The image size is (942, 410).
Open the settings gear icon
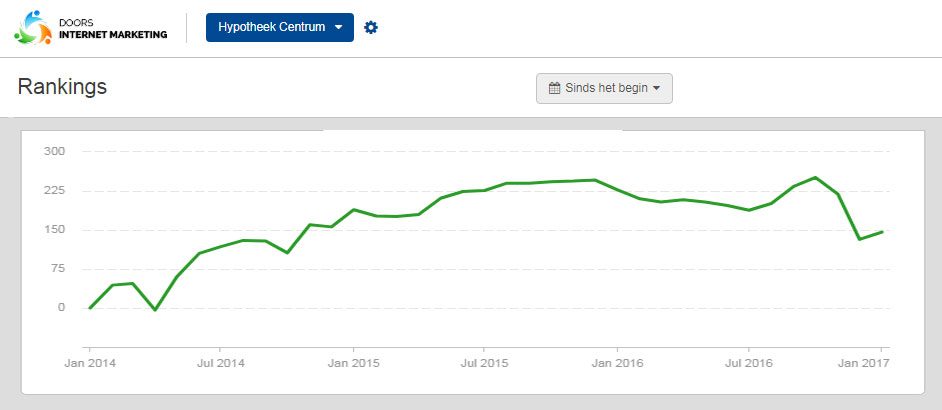pos(371,28)
